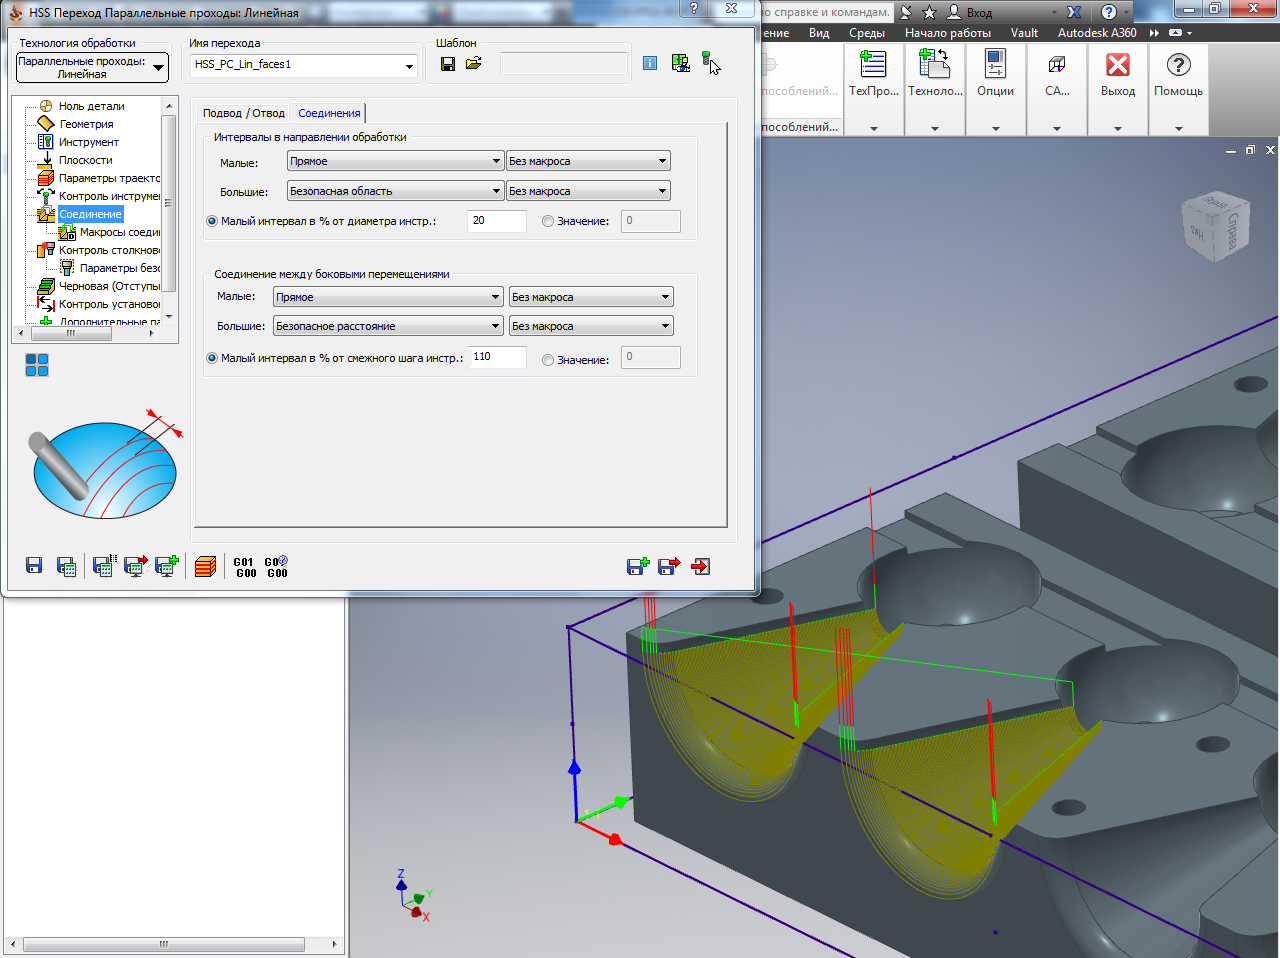Select Малый интервал в % от диаметра radio
The width and height of the screenshot is (1280, 958).
tap(212, 221)
